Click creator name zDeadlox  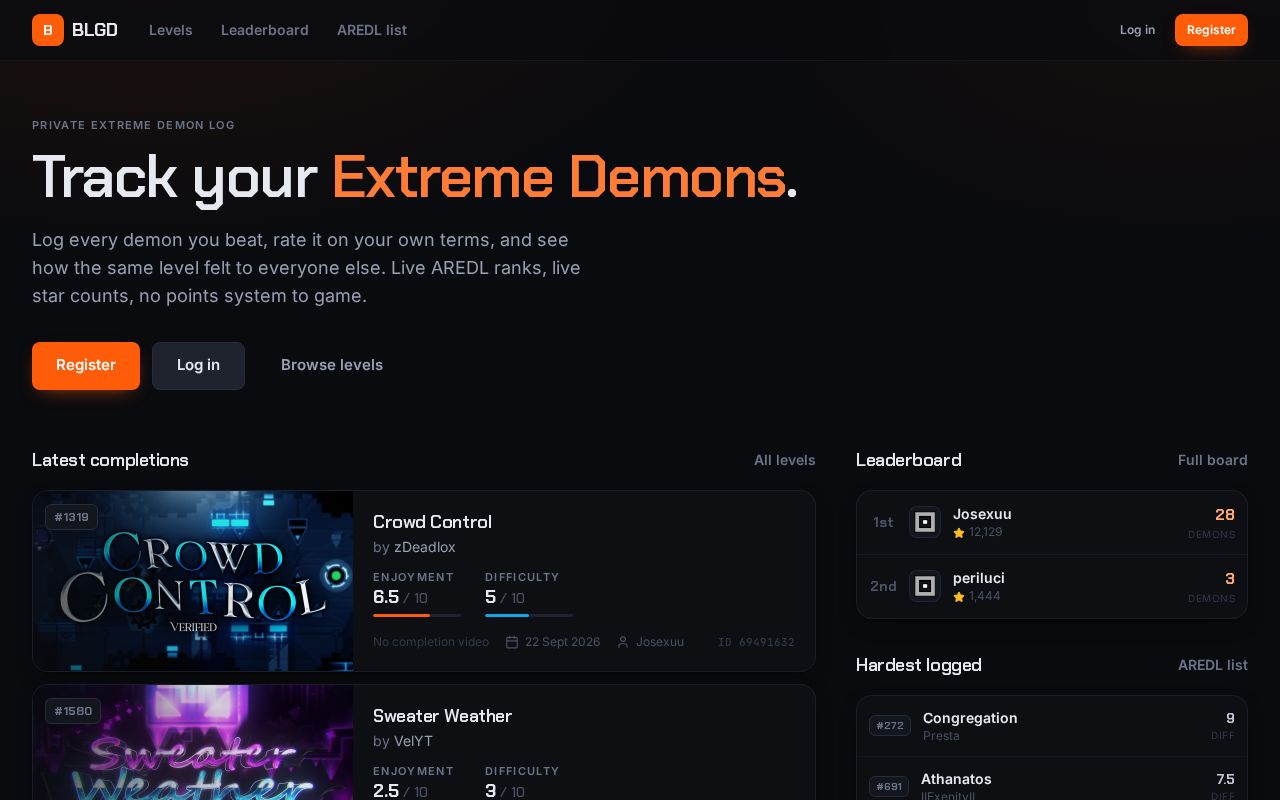coord(425,547)
